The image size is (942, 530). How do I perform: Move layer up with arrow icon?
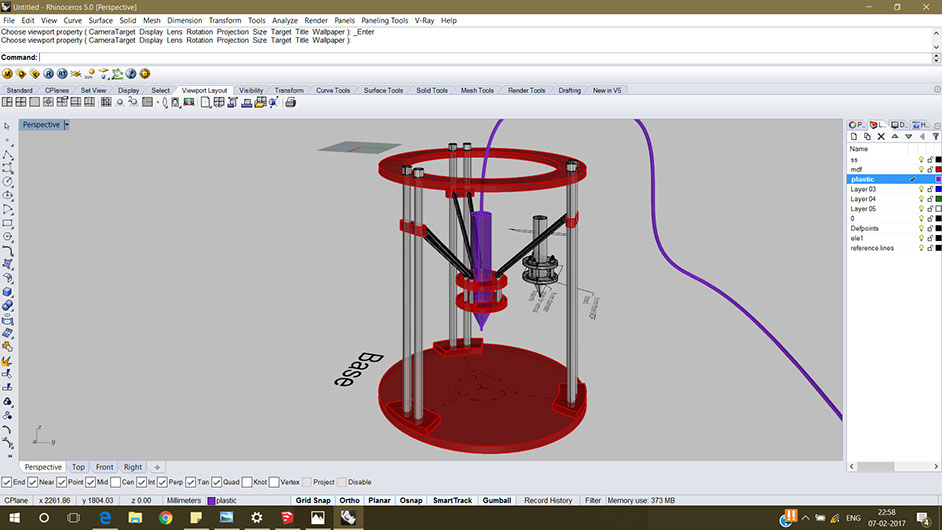click(x=895, y=137)
